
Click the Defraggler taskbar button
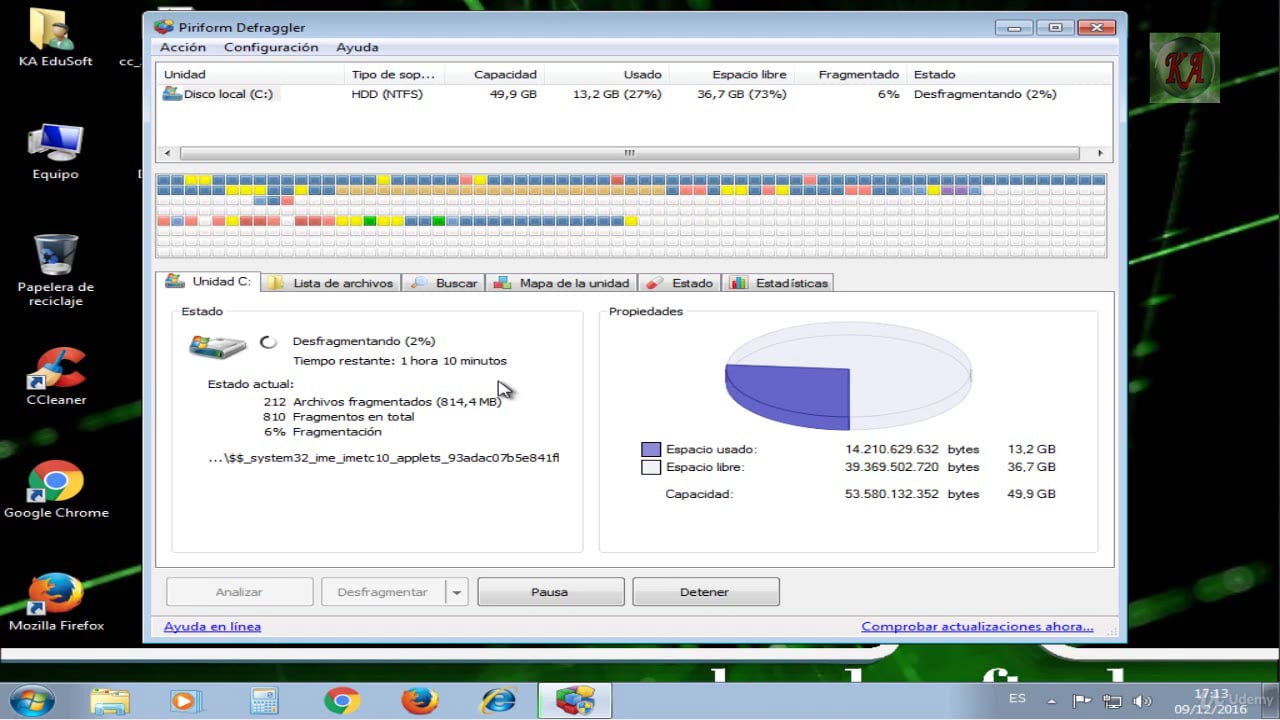(x=574, y=700)
